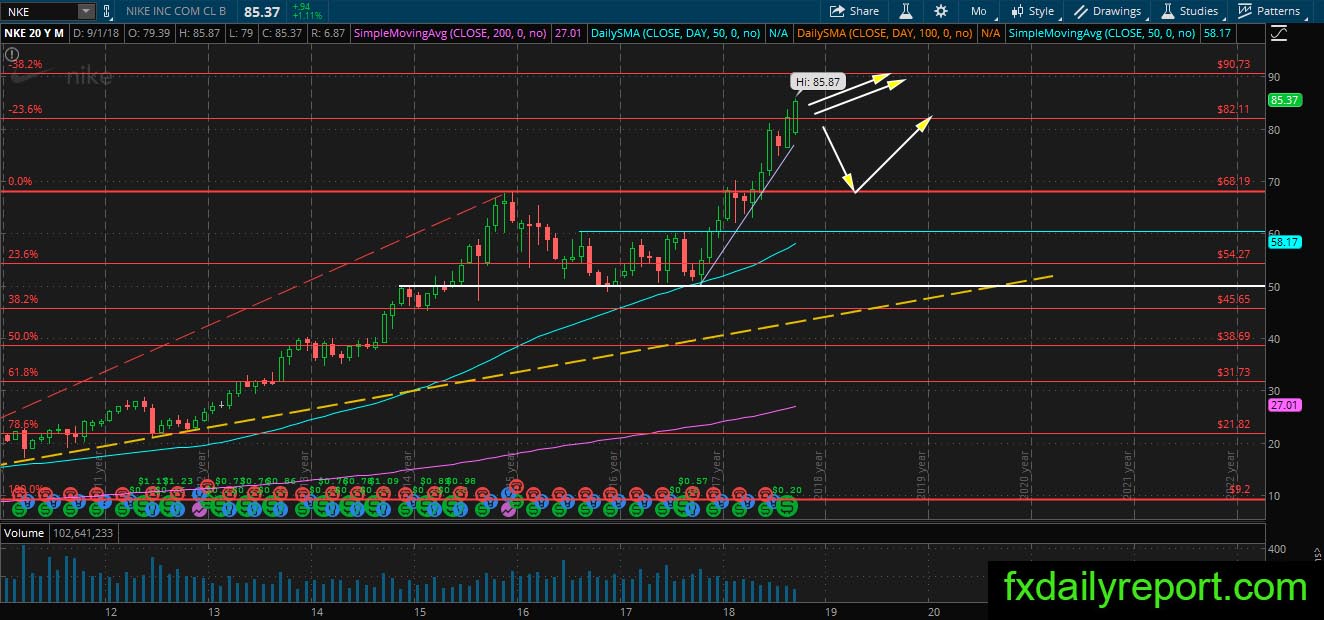Click the symbol link chain icon
The width and height of the screenshot is (1324, 620).
(109, 11)
